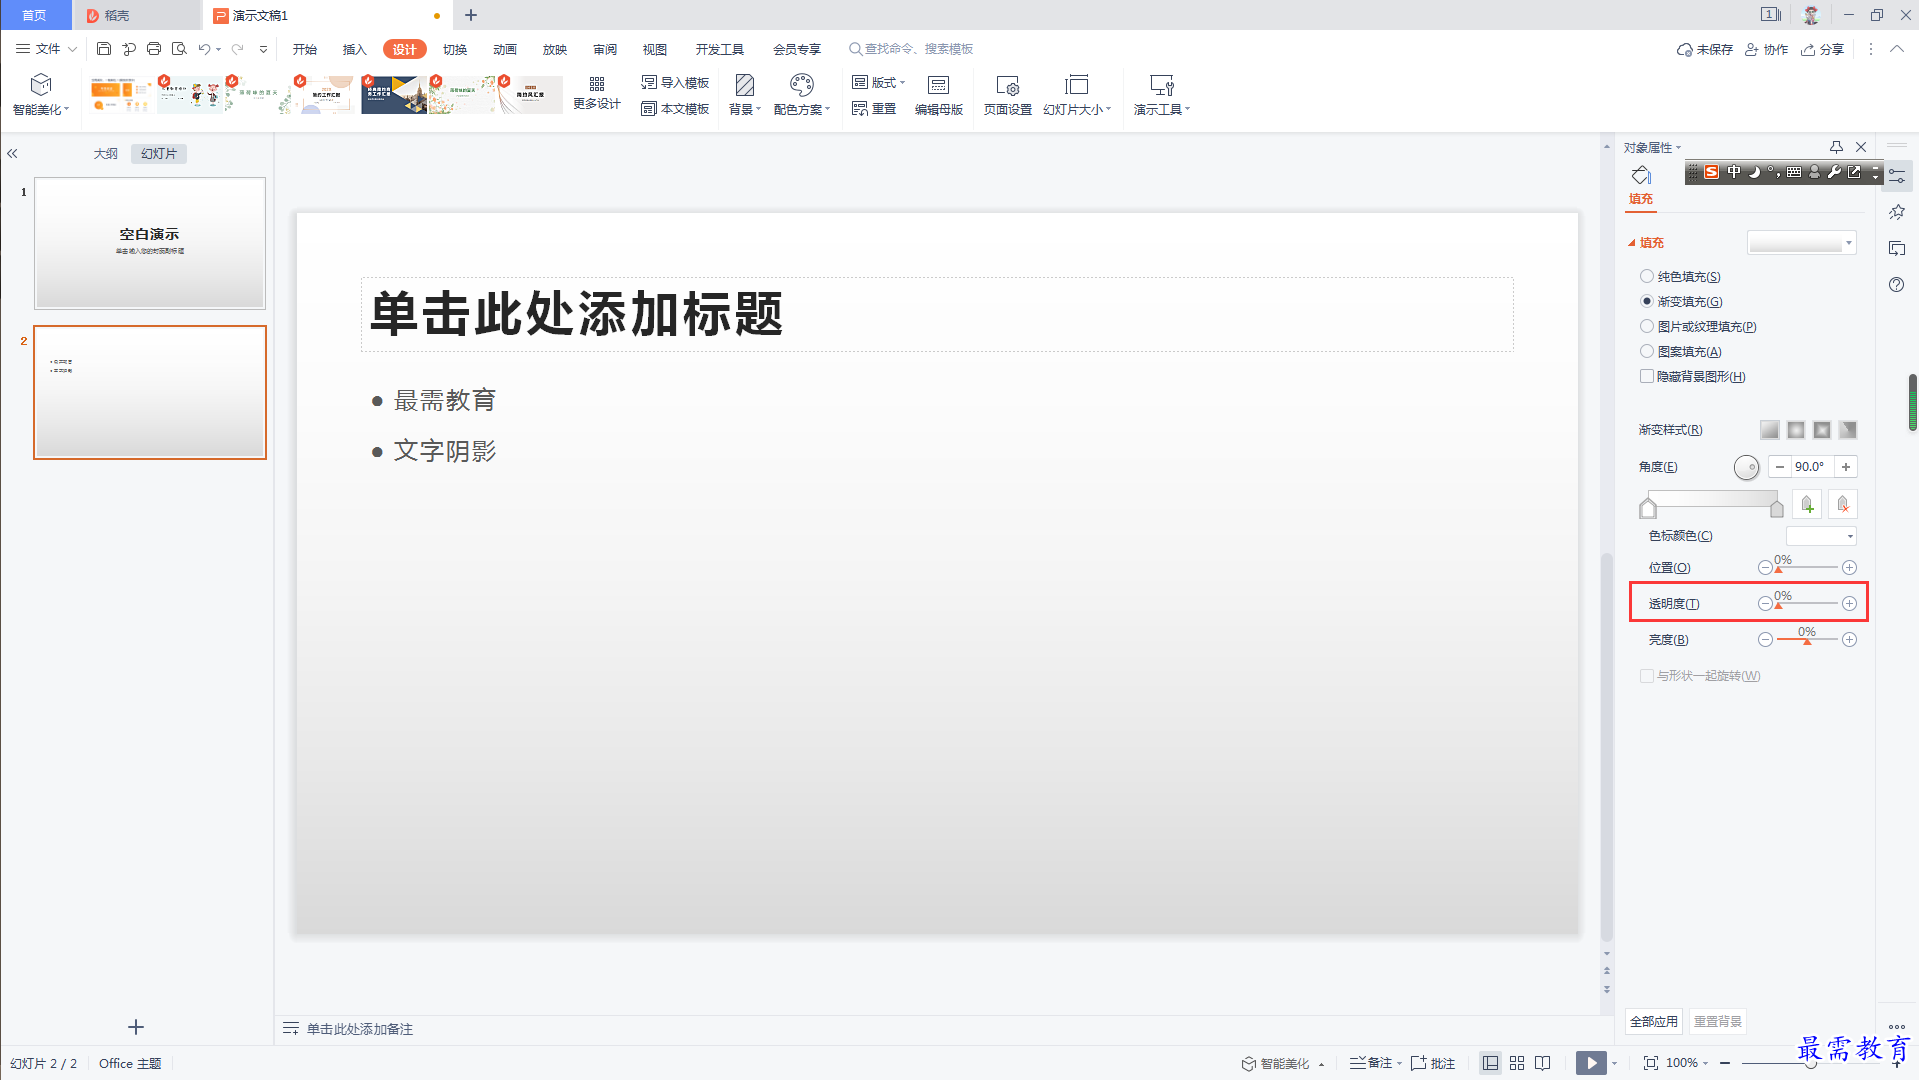Click the angle 90.0° input field
The image size is (1919, 1080).
click(x=1812, y=467)
